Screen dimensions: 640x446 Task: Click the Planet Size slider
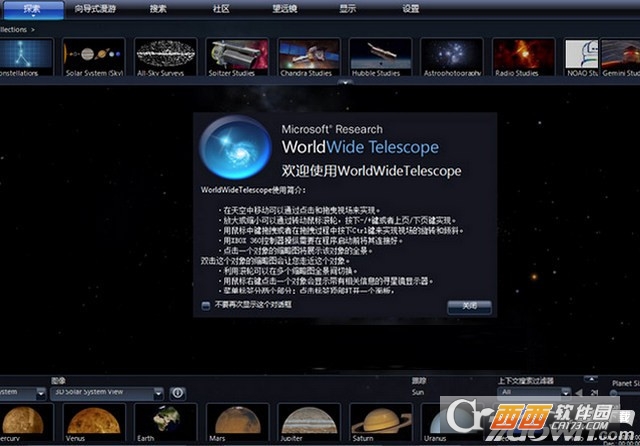(624, 393)
